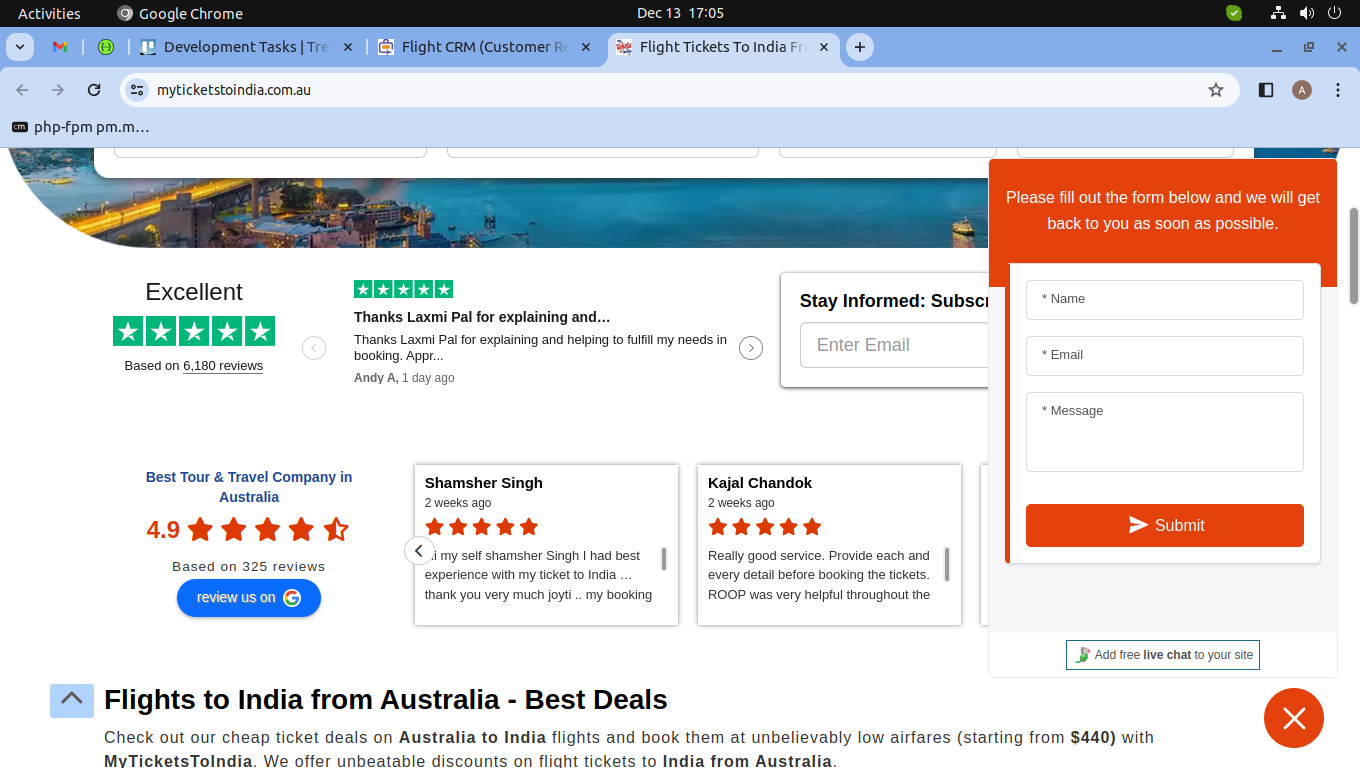Open review titled Thanks Laxmi Pal
Image resolution: width=1360 pixels, height=768 pixels.
click(482, 317)
